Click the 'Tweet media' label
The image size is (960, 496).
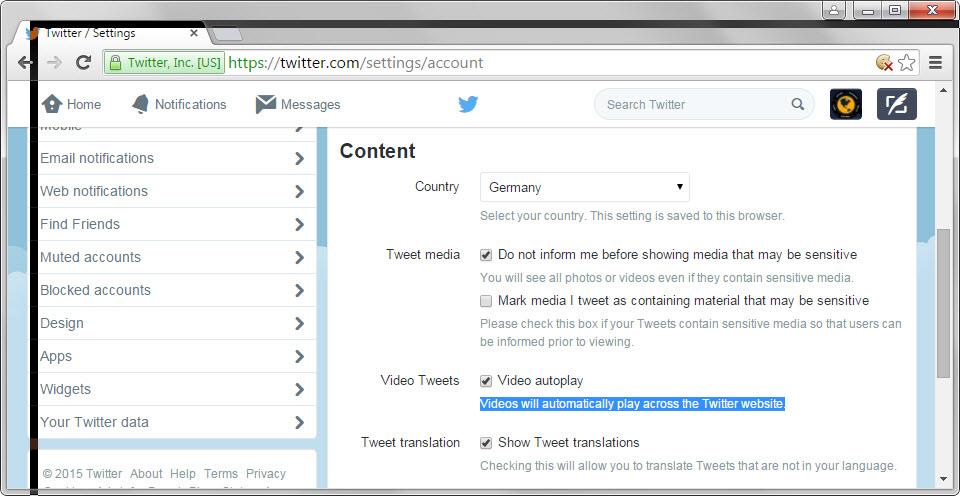pyautogui.click(x=423, y=255)
